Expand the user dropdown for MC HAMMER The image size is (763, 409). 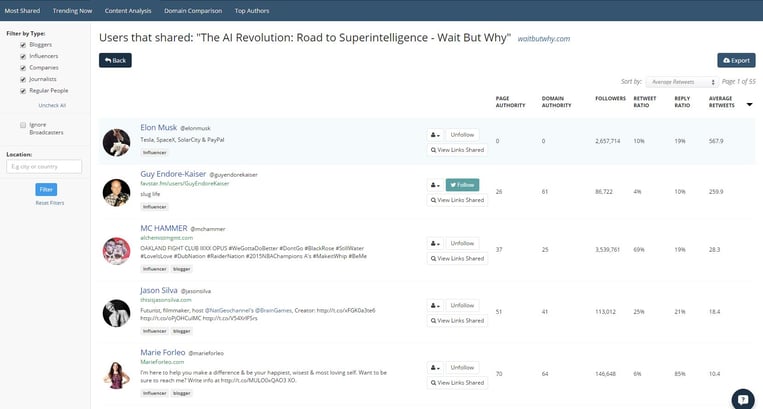[x=435, y=243]
